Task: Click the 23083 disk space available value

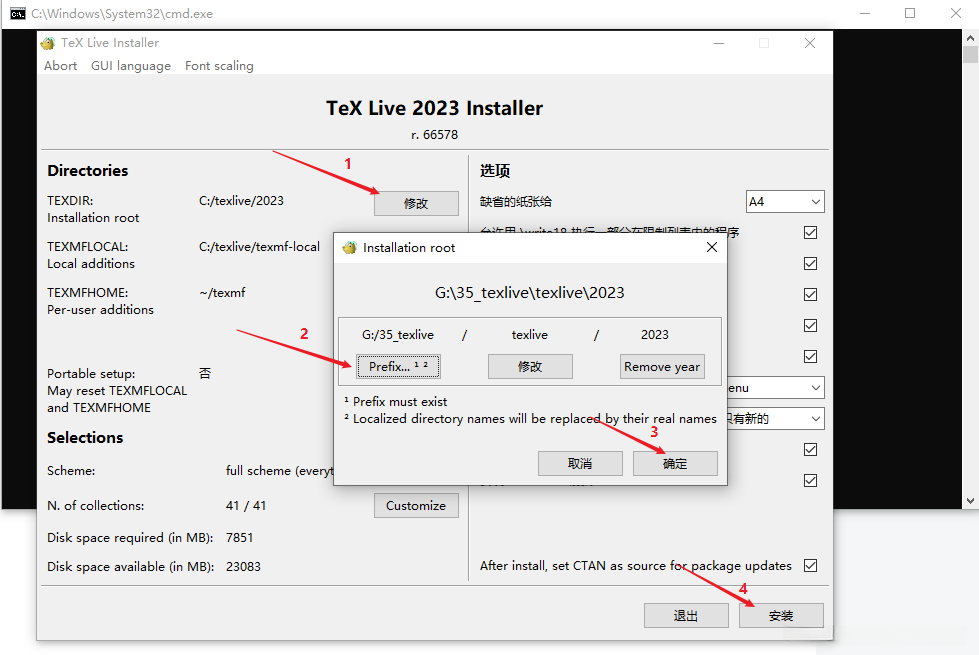Action: [243, 567]
